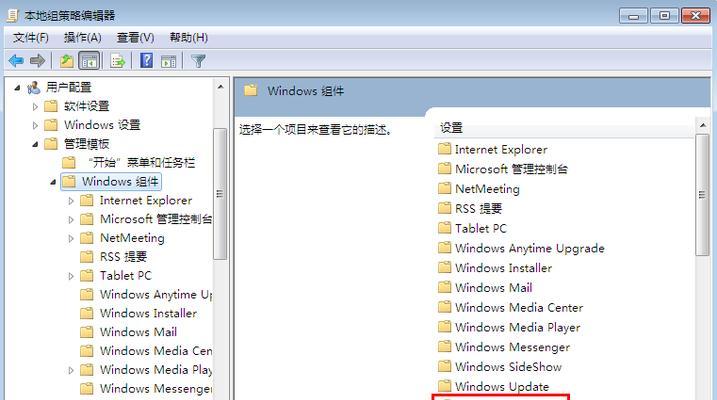Expand NetMeeting node in tree
Image resolution: width=717 pixels, height=400 pixels.
click(x=71, y=238)
